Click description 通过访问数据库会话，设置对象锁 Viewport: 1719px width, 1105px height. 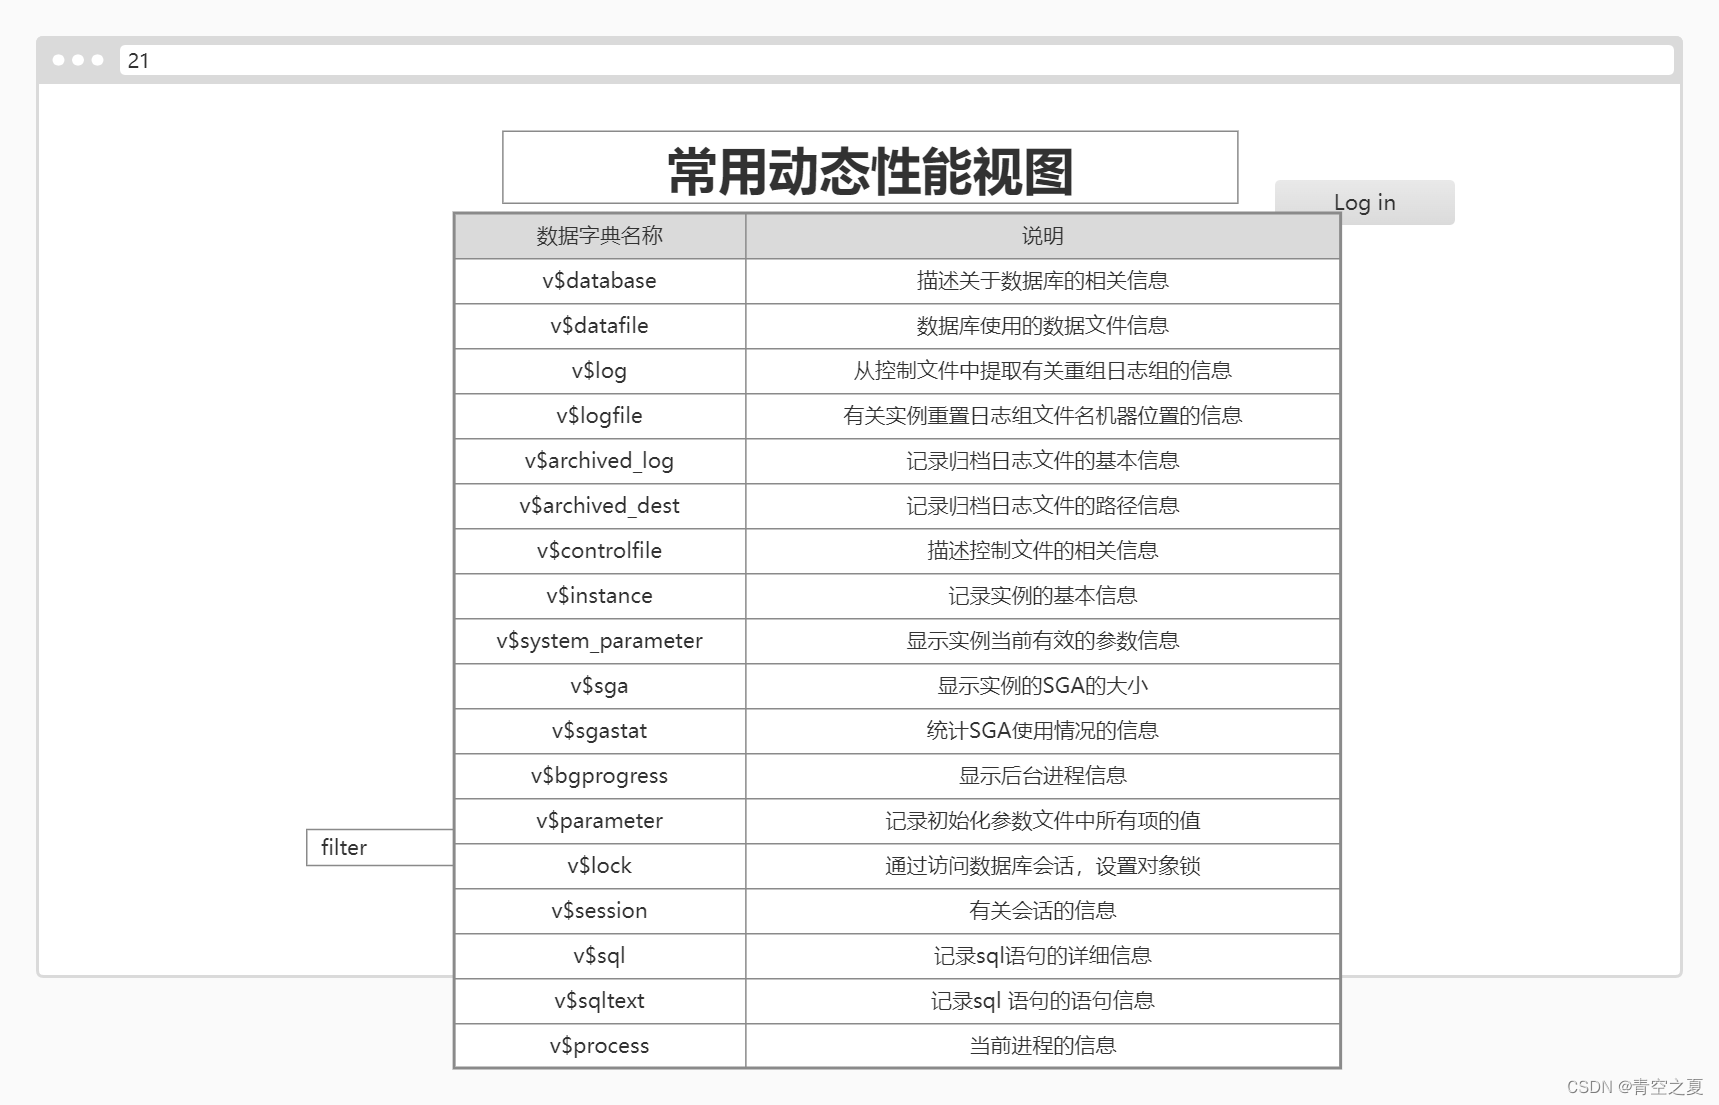tap(1043, 866)
